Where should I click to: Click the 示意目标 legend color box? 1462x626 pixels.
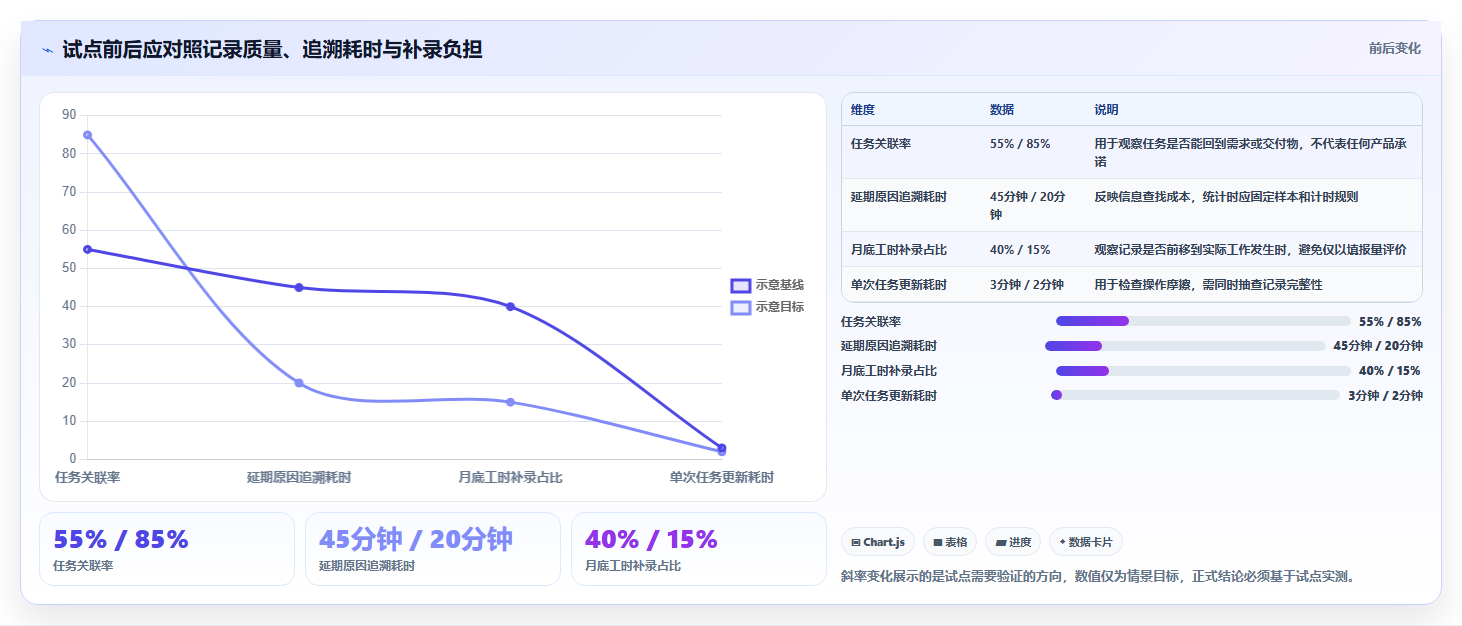click(741, 307)
